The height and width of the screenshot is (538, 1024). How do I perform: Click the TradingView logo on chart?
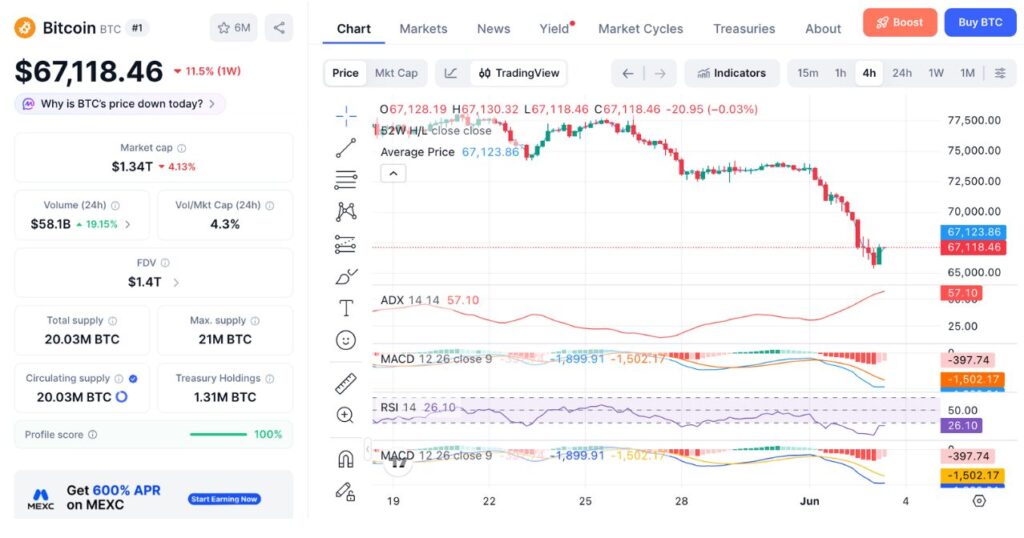coord(398,463)
